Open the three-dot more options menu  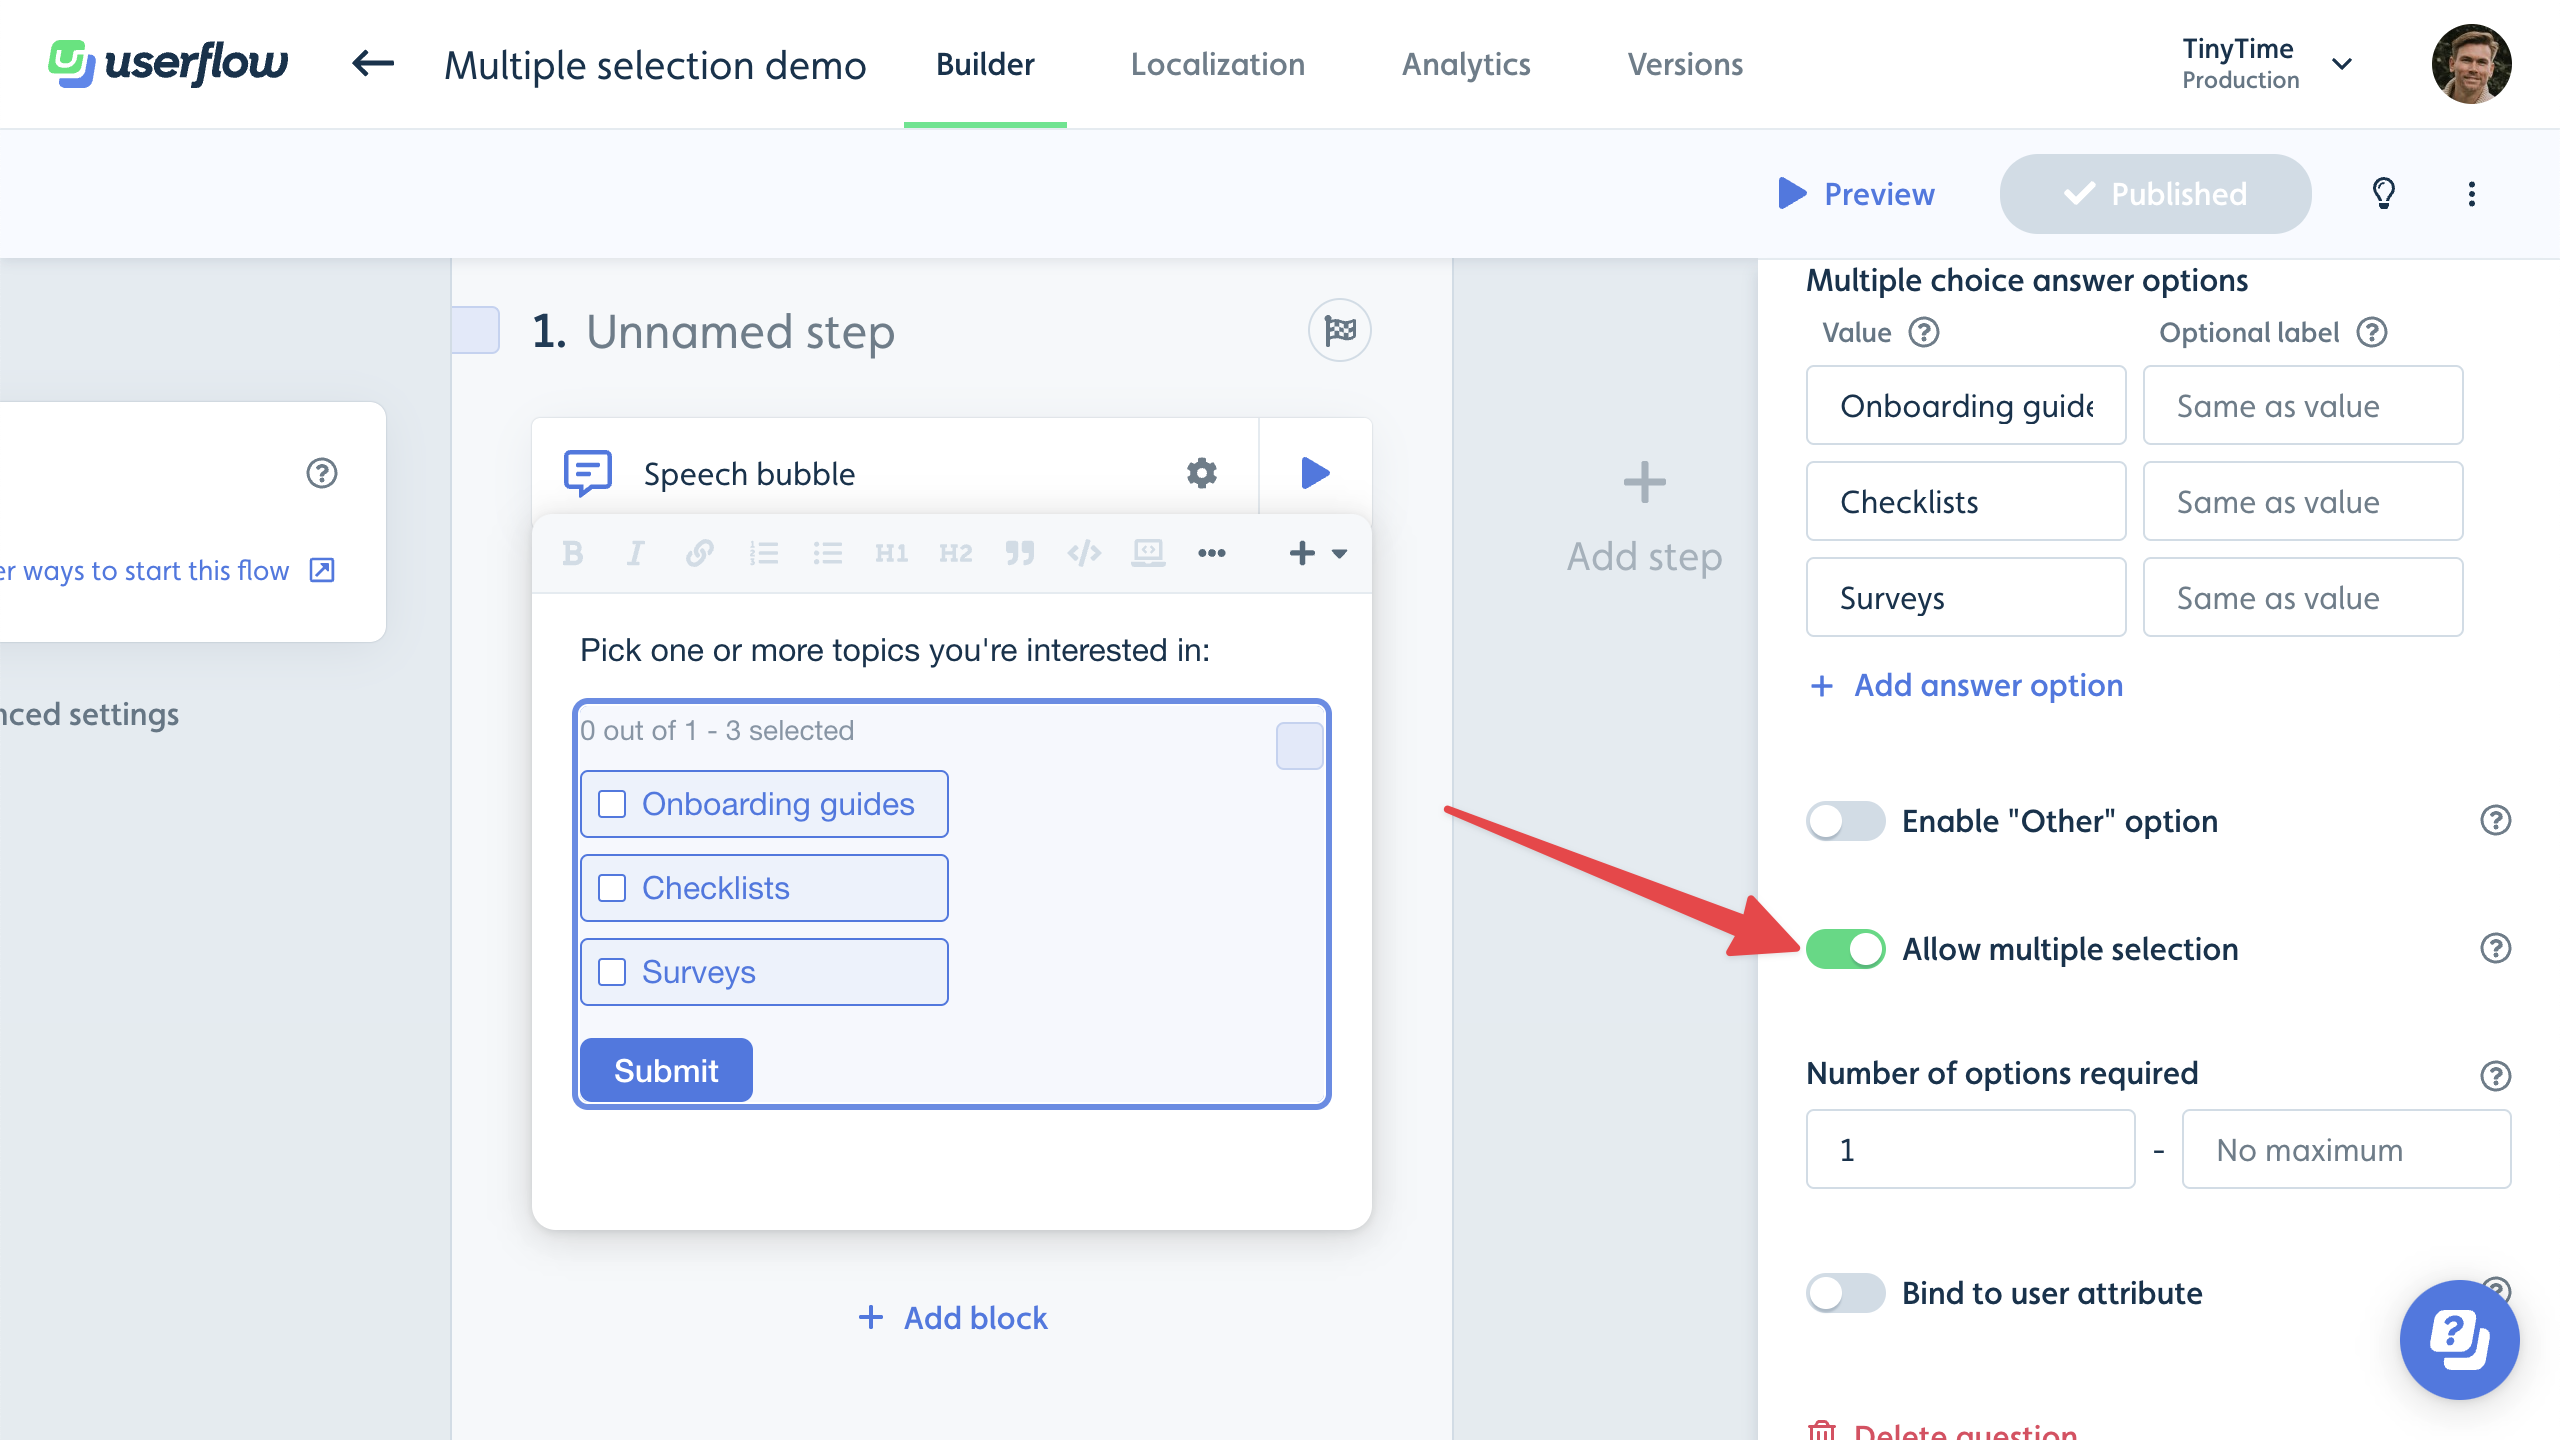click(2471, 194)
